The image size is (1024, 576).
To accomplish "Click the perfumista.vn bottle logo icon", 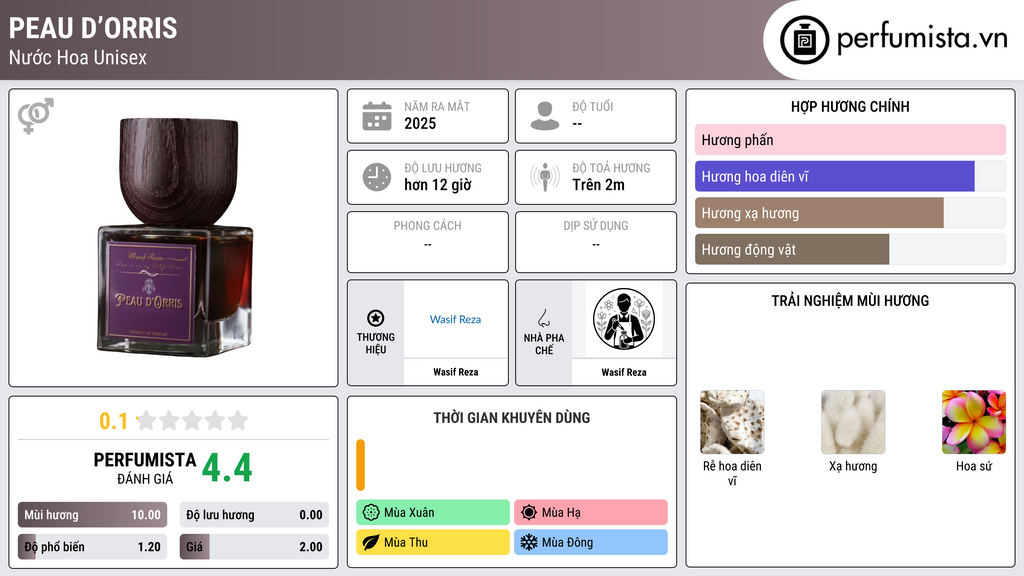I will click(x=805, y=40).
